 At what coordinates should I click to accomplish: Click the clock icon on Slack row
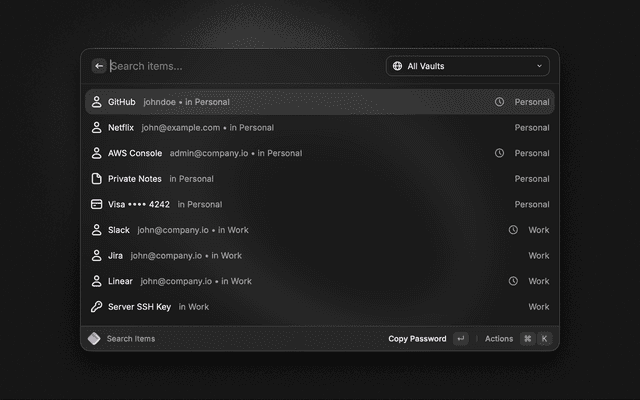tap(513, 230)
